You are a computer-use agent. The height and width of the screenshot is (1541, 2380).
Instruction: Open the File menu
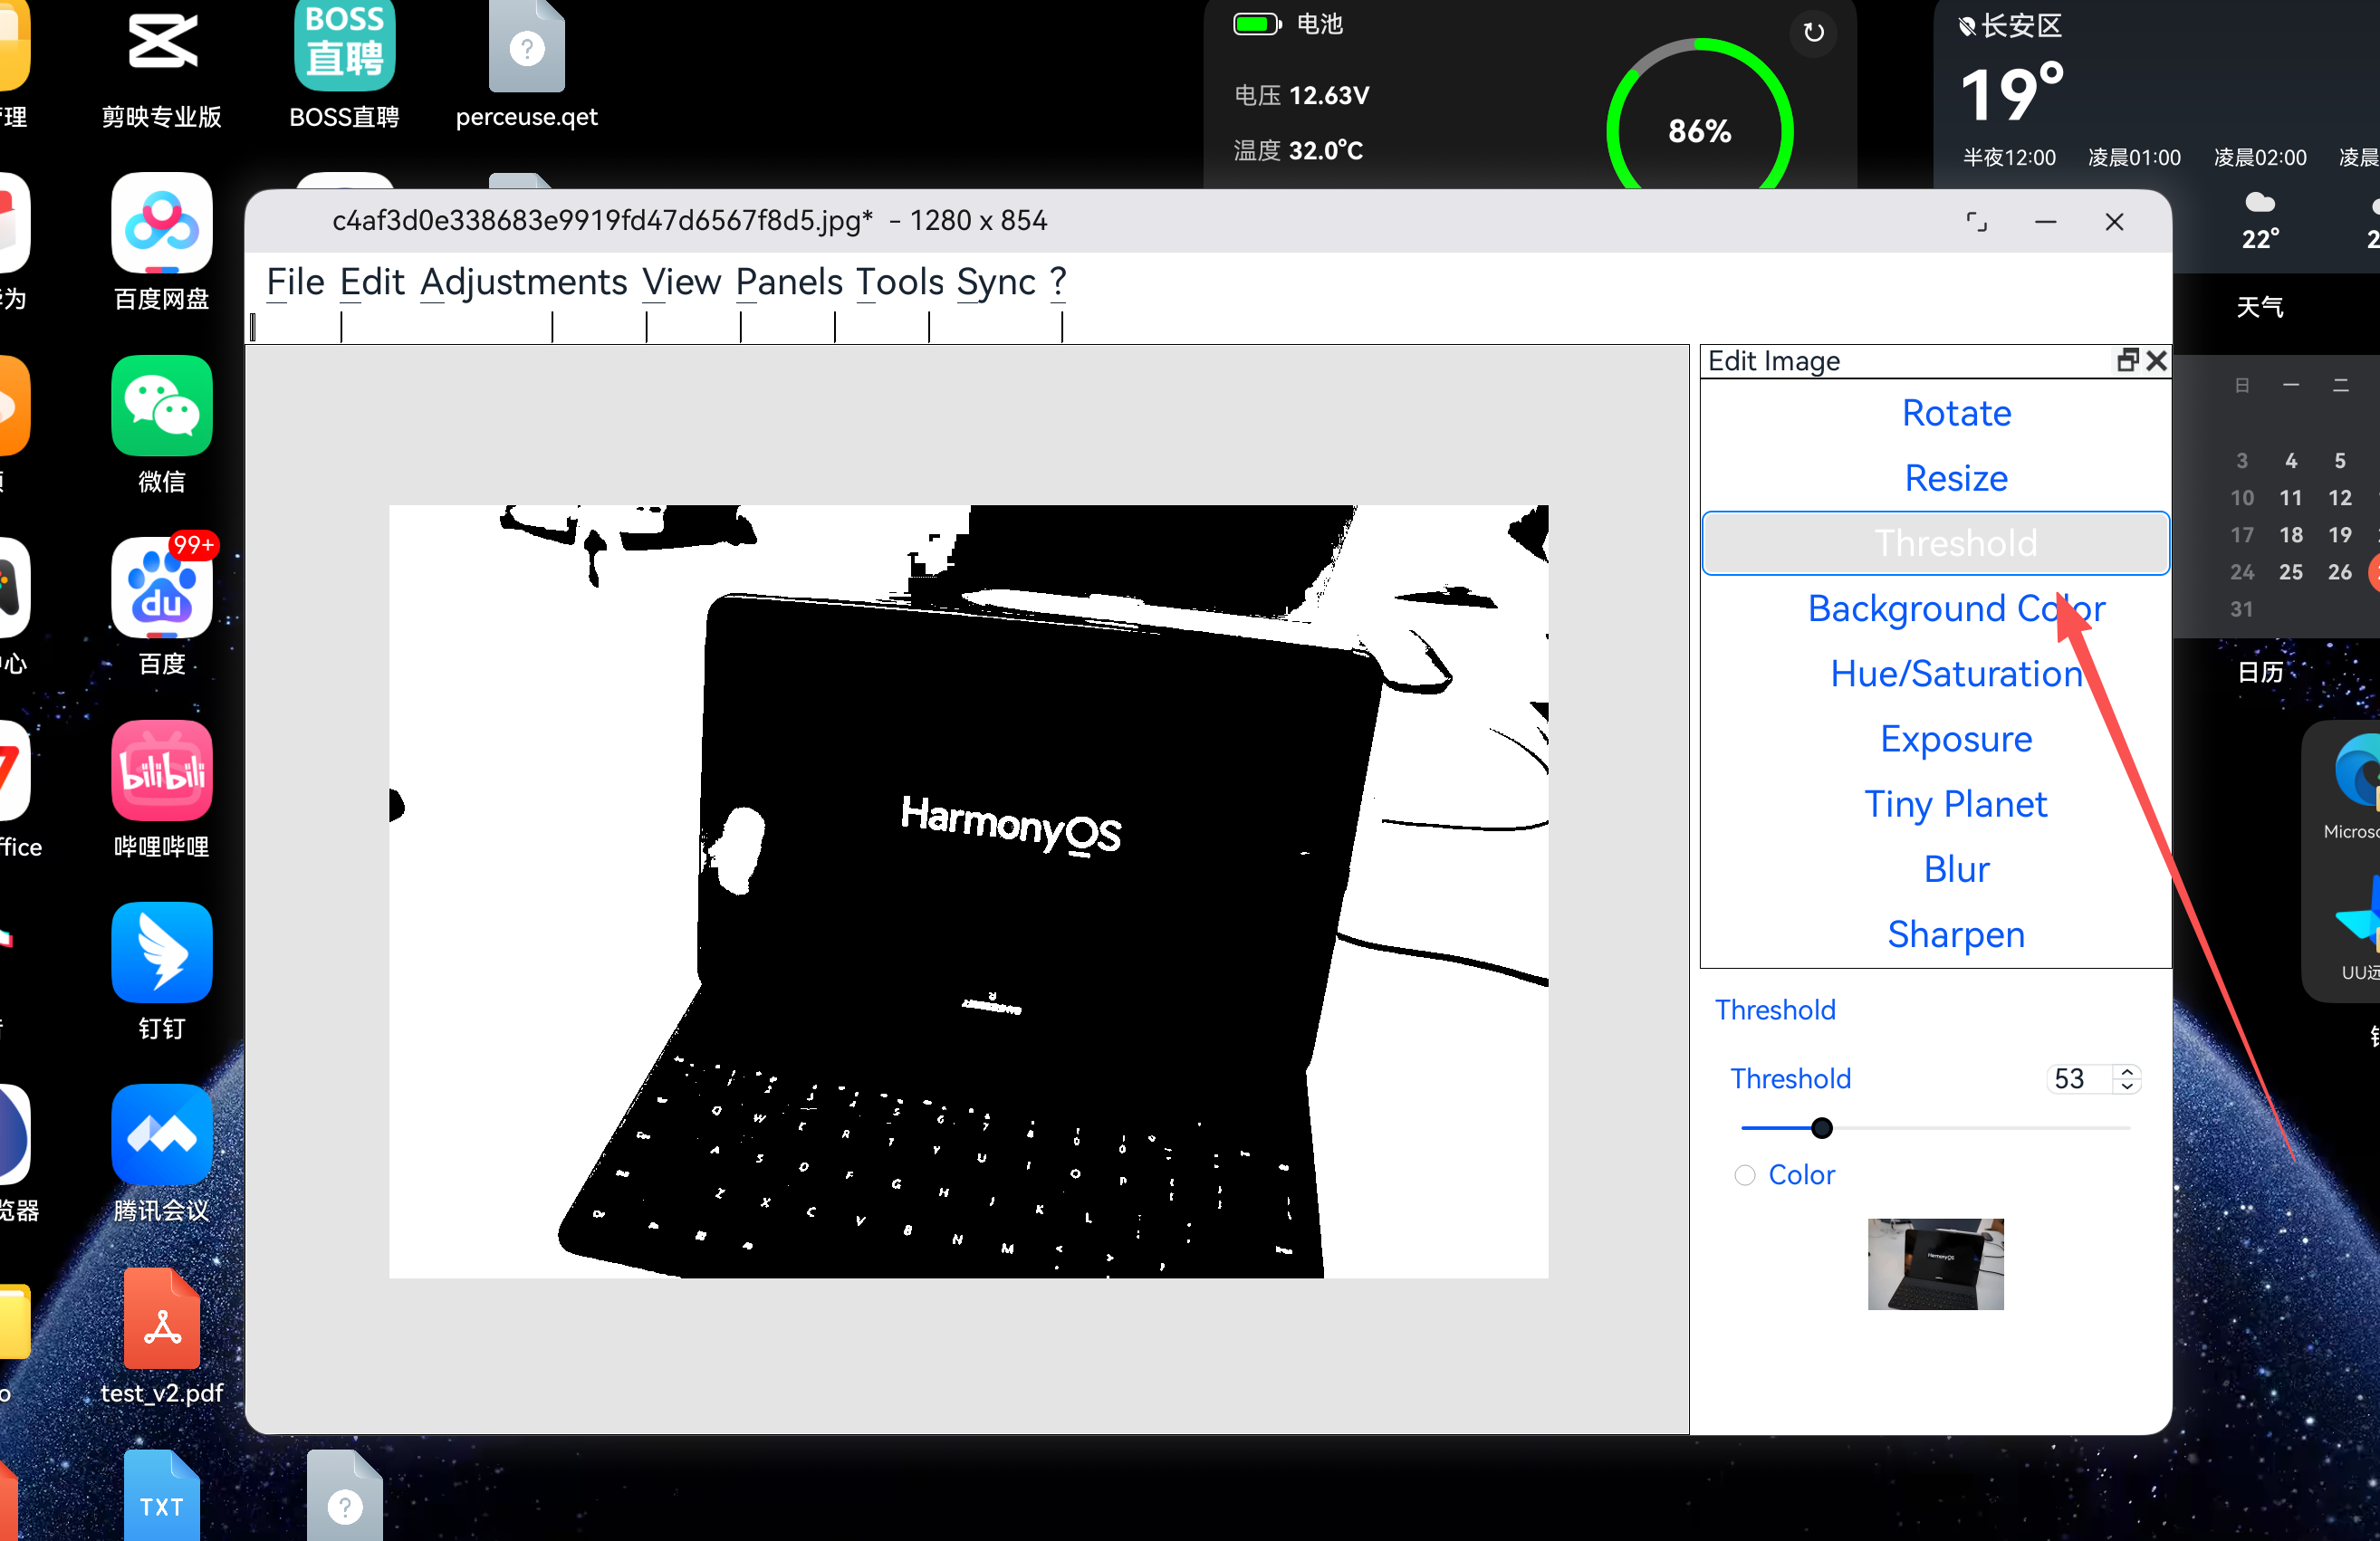[296, 282]
